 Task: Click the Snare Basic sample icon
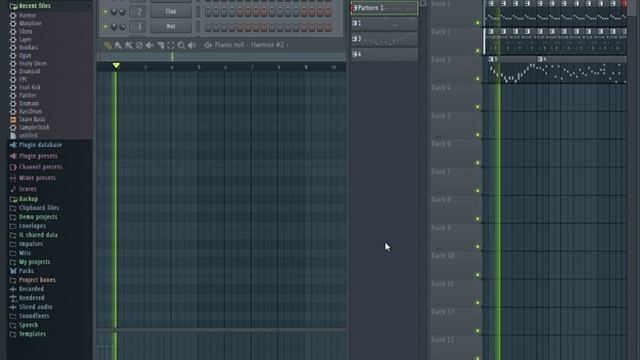coord(13,120)
